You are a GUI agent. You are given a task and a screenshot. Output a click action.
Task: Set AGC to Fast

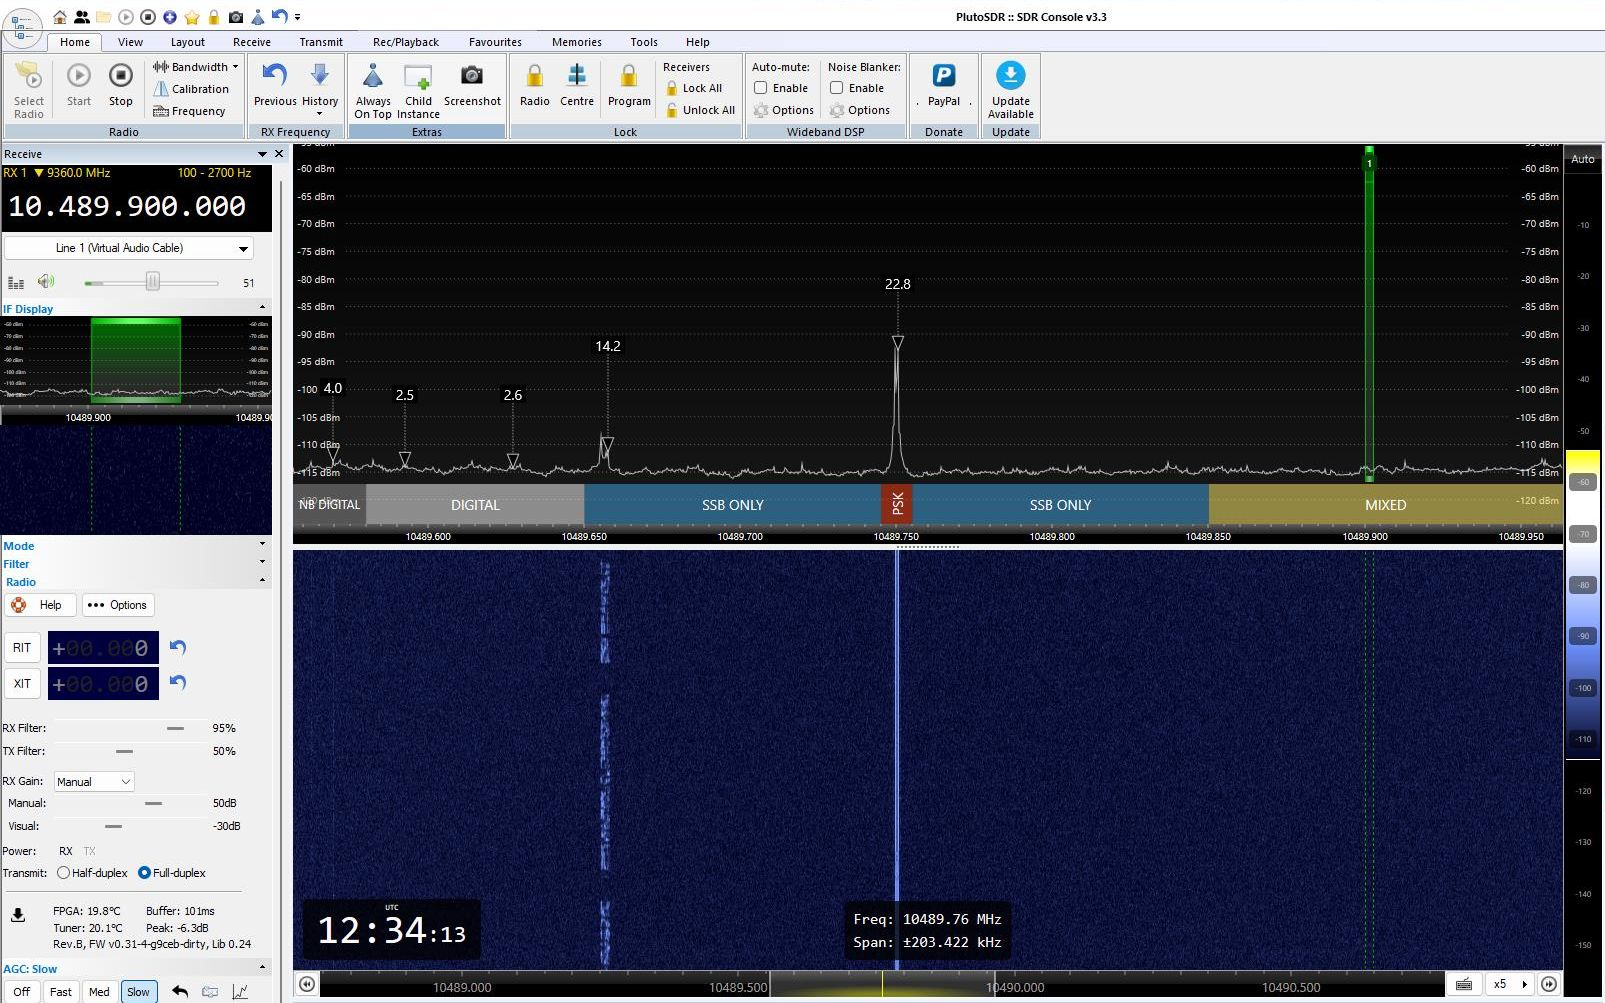click(x=61, y=992)
